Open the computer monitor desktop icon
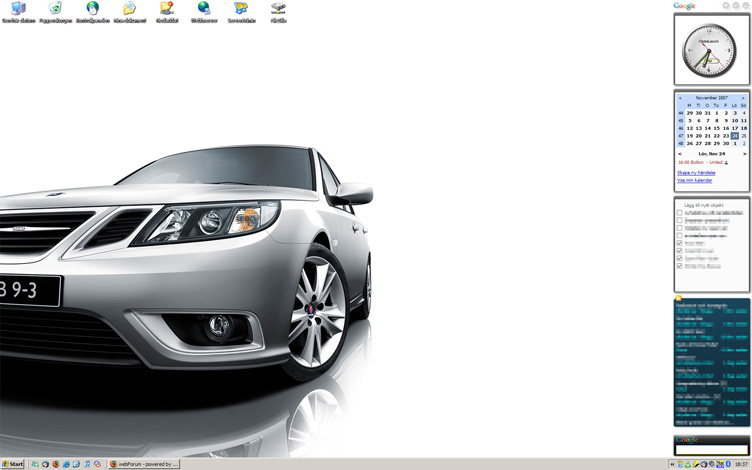Screen dimensions: 752x470 (18, 8)
